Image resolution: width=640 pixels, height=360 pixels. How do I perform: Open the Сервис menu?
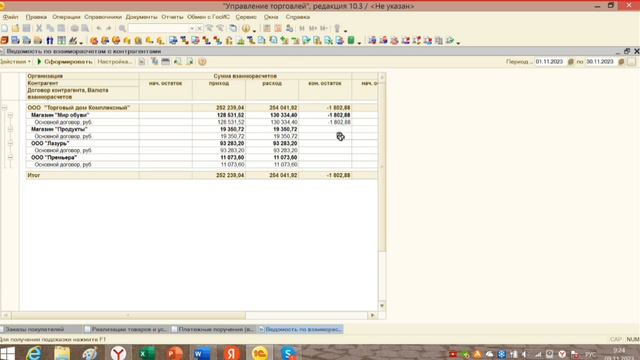(246, 17)
